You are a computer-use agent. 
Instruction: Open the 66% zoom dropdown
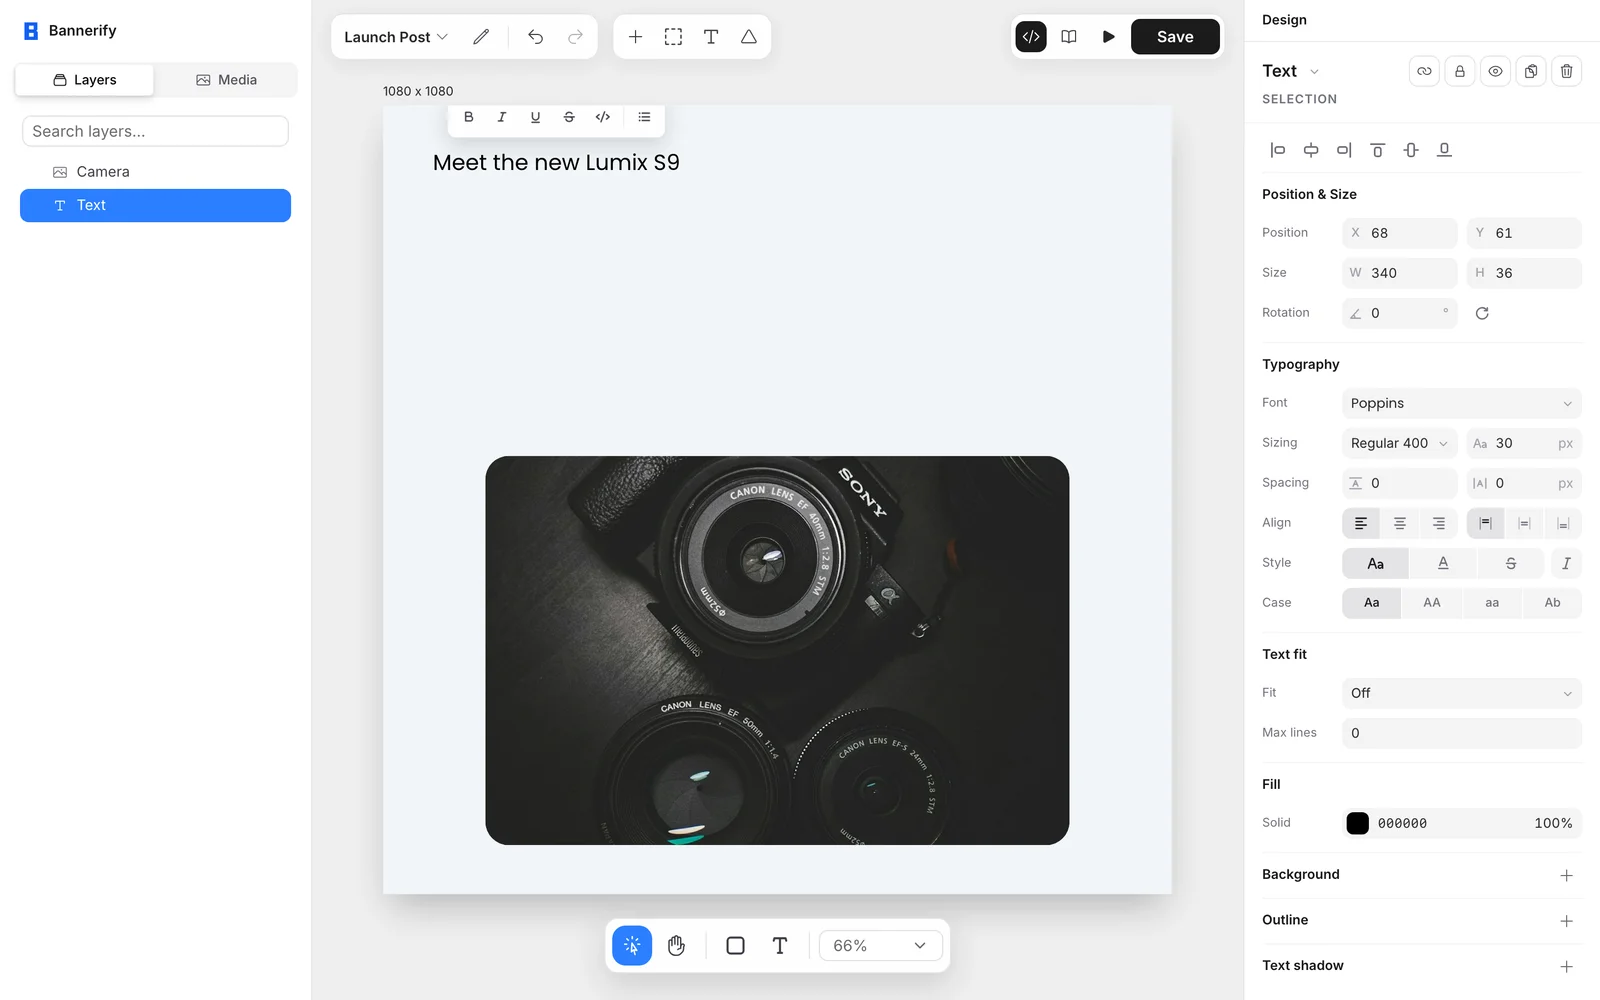point(880,945)
